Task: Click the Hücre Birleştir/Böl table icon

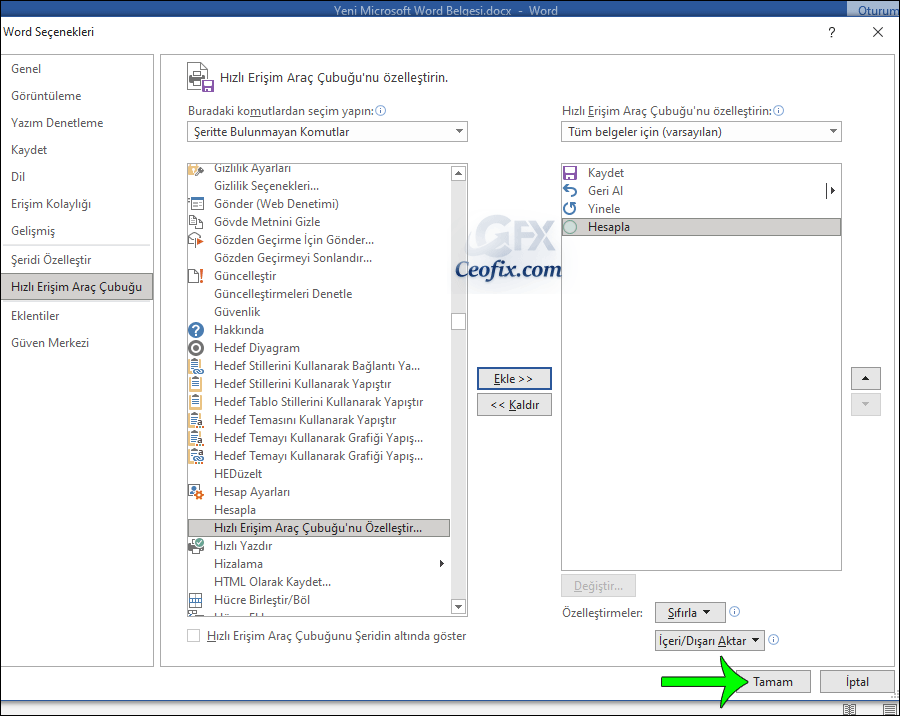Action: (196, 600)
